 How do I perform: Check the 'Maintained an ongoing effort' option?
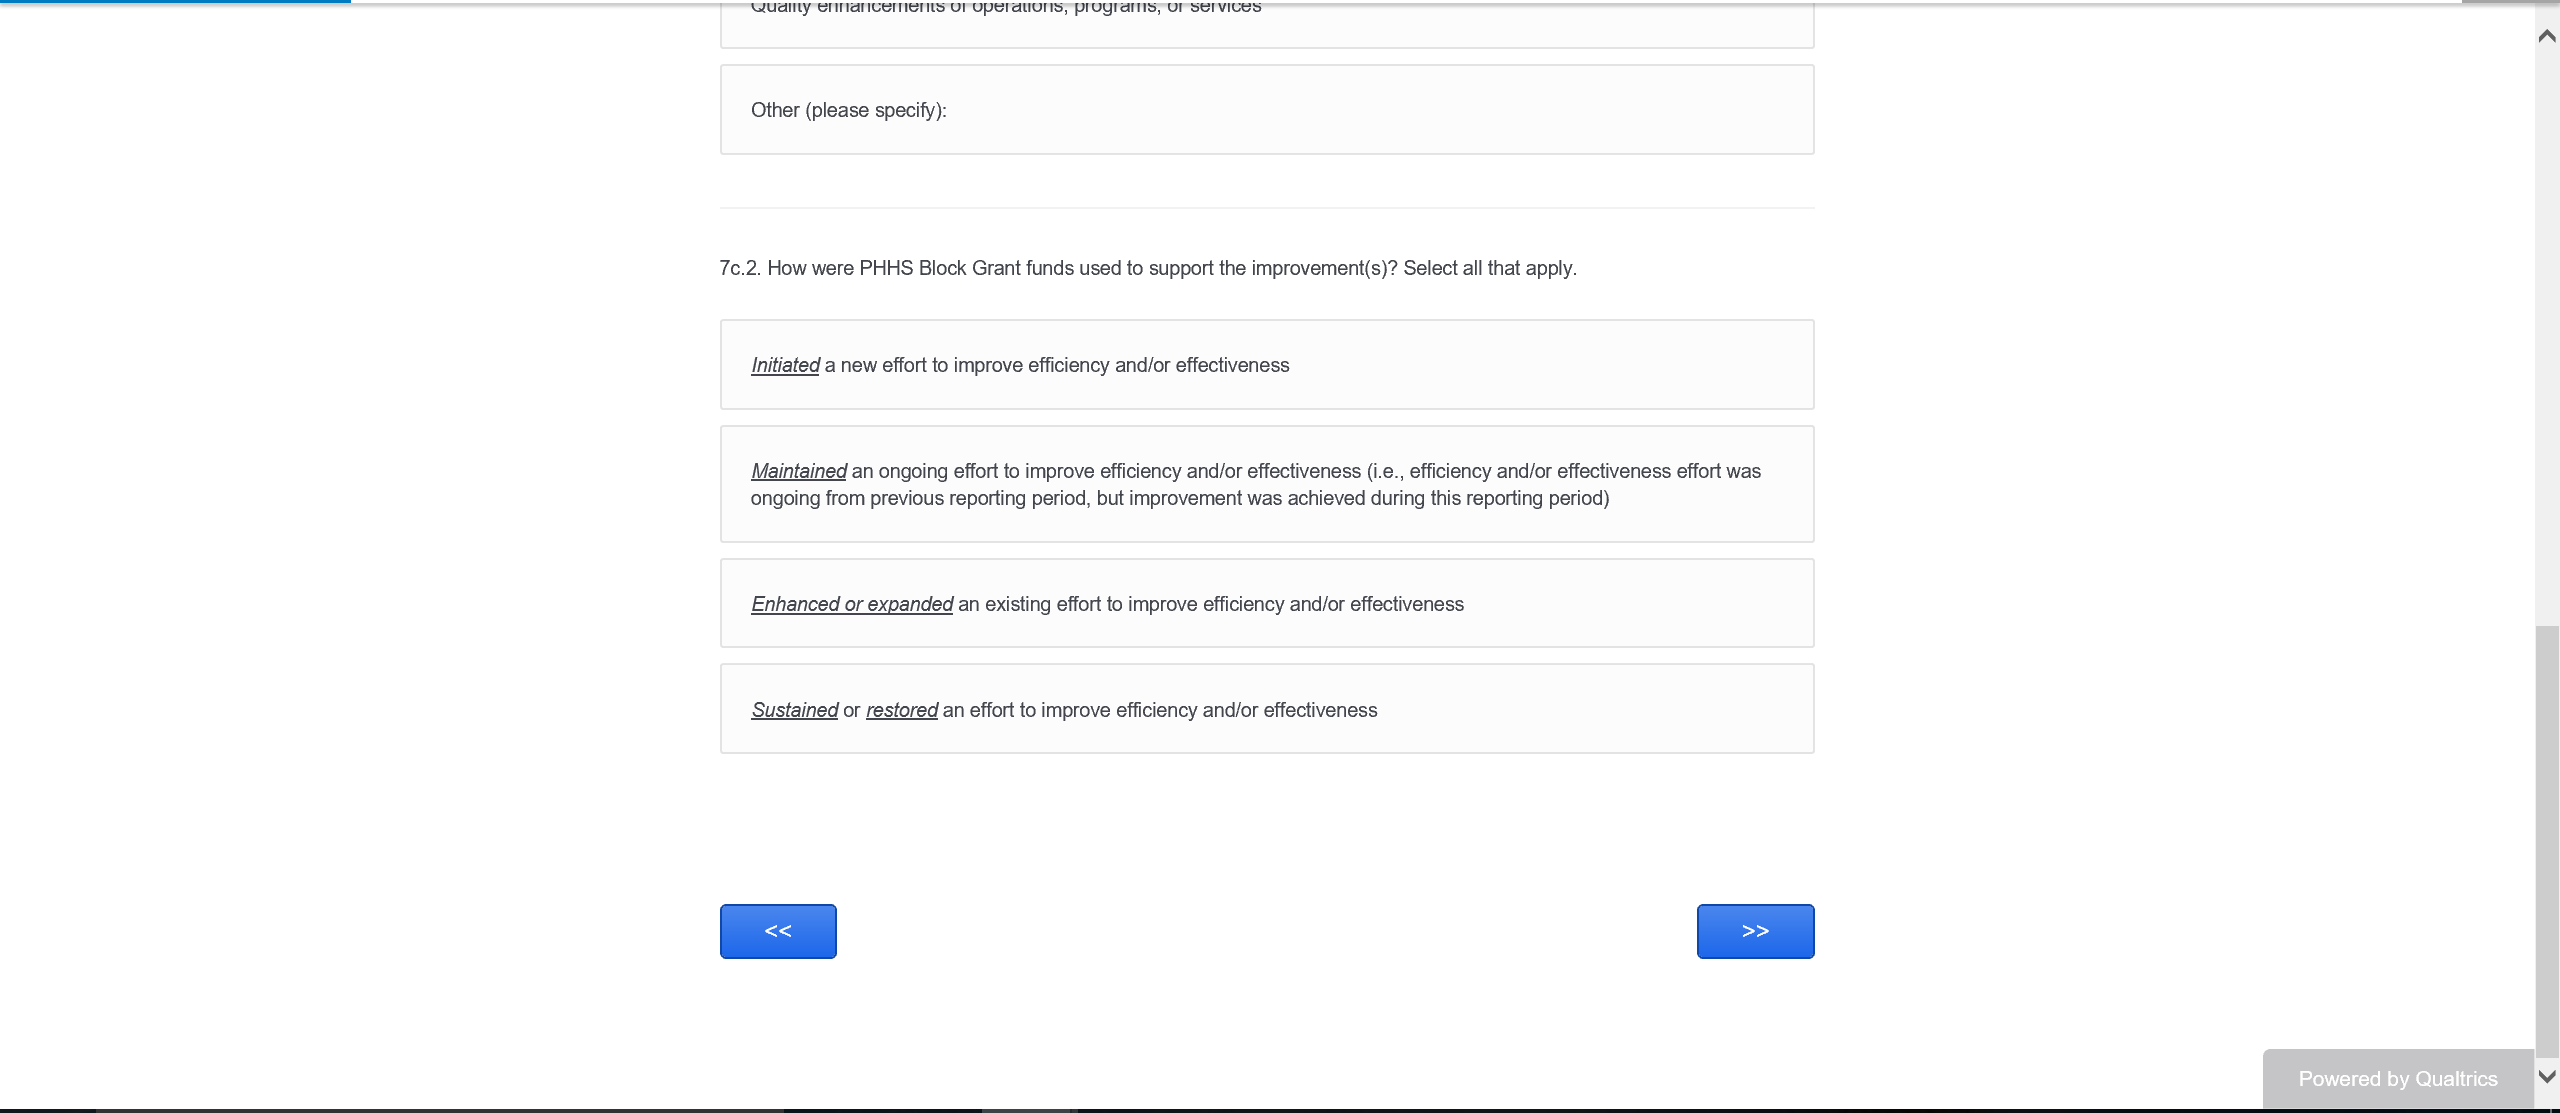1266,484
